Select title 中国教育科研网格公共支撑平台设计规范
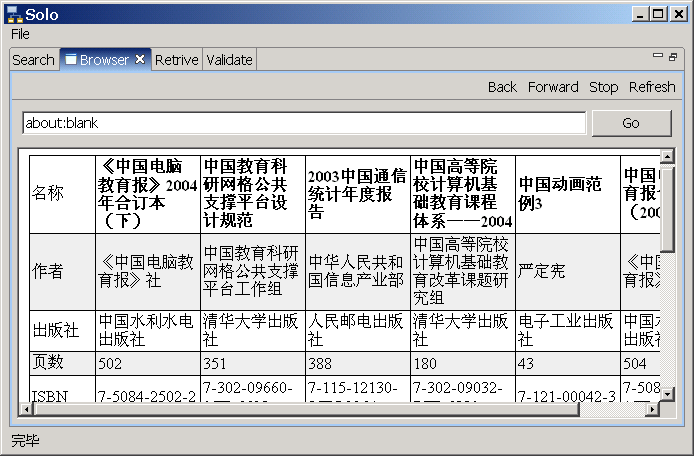Viewport: 694px width, 456px height. tap(253, 194)
